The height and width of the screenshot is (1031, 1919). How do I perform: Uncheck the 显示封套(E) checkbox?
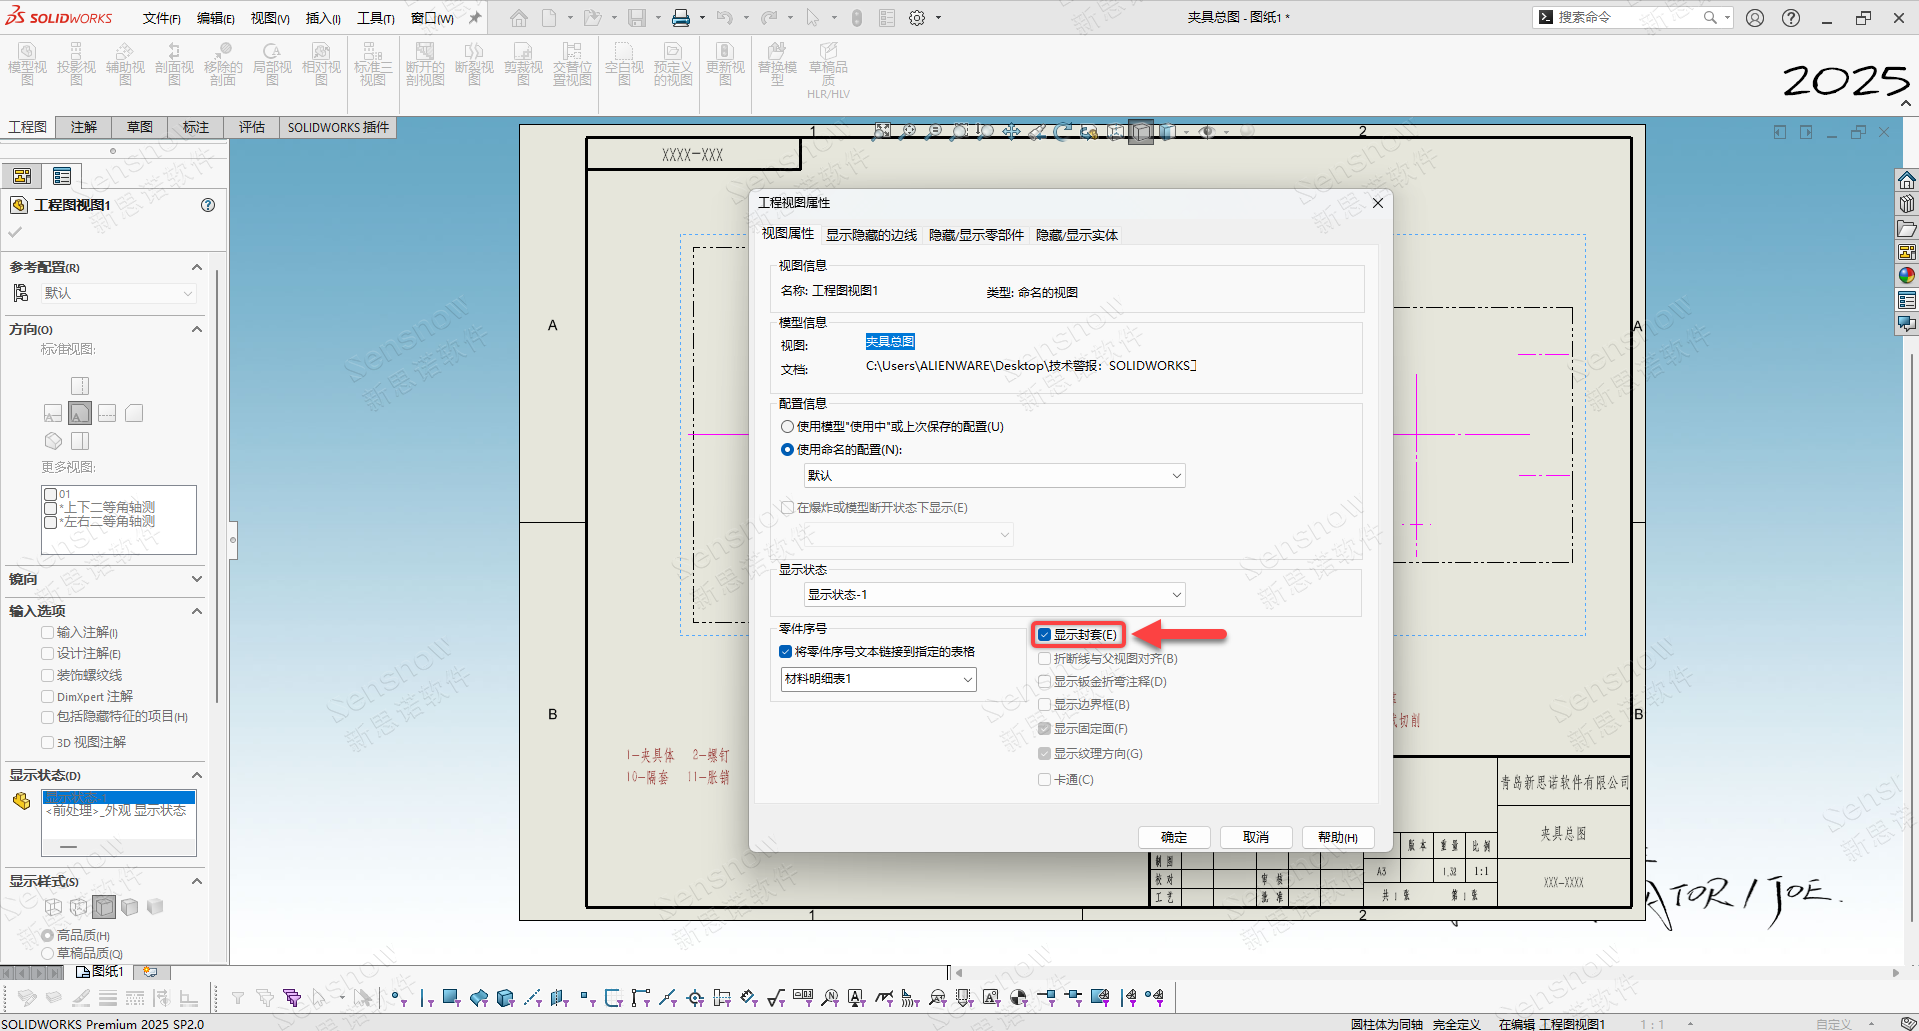(x=1044, y=635)
